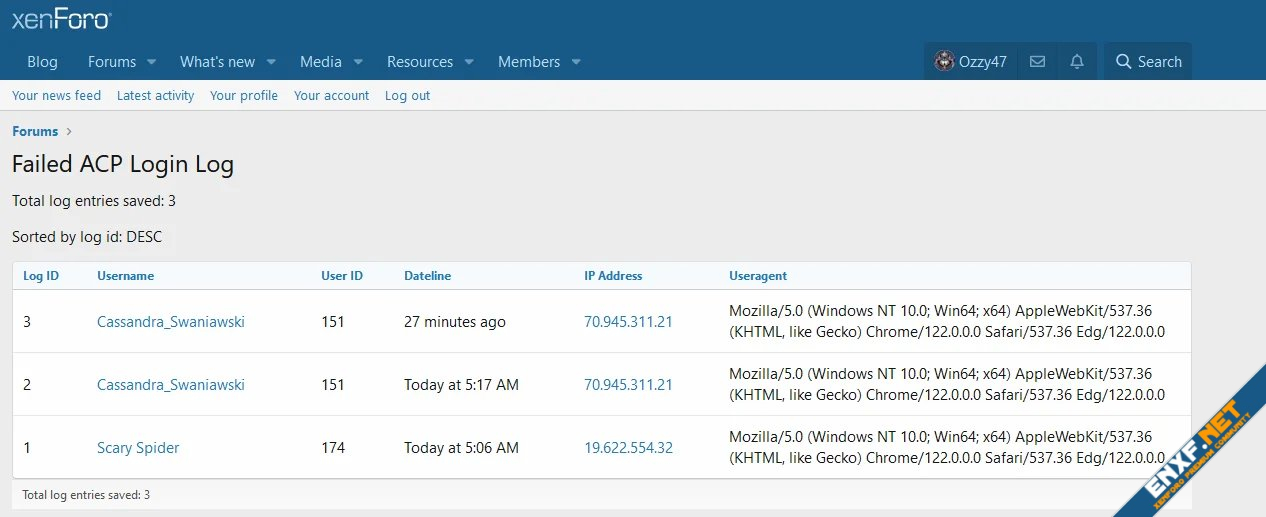Open the Latest activity link

coord(155,96)
